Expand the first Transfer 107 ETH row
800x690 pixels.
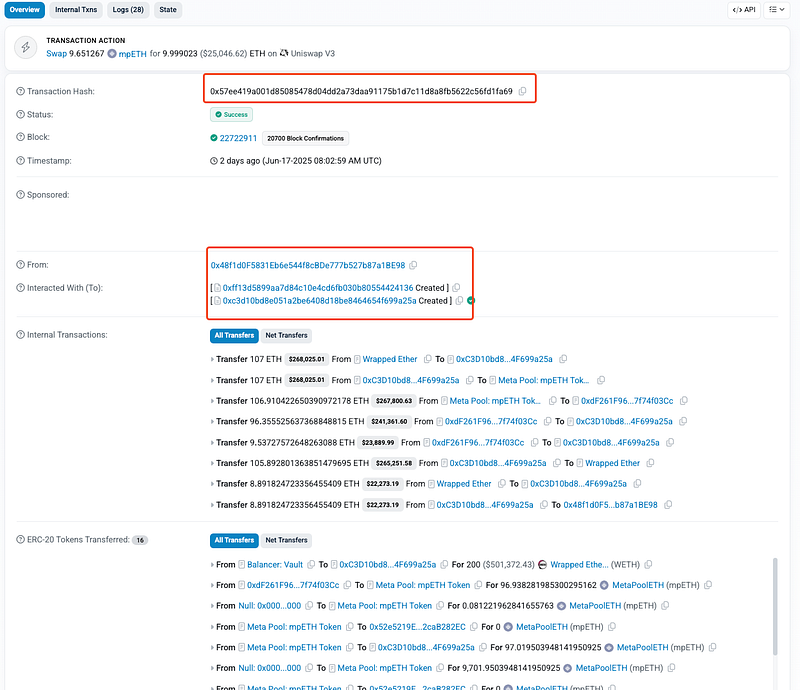(x=212, y=359)
